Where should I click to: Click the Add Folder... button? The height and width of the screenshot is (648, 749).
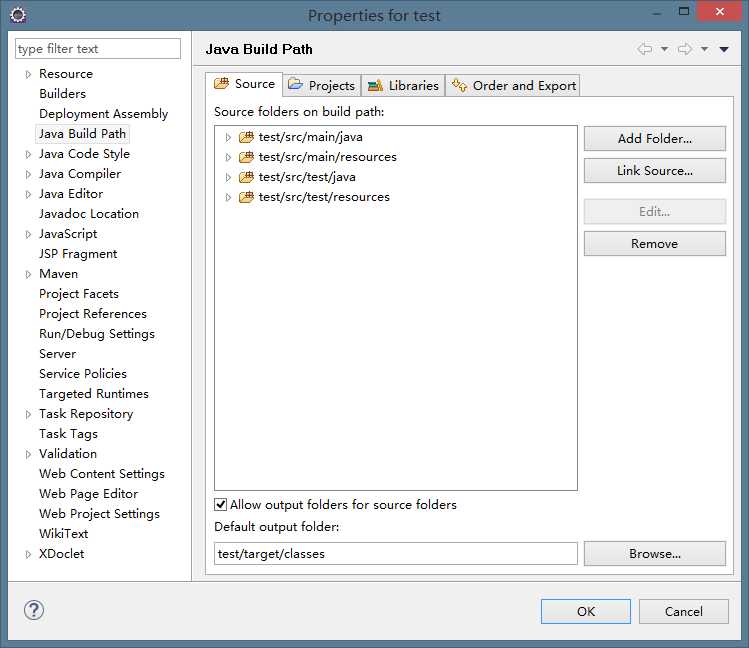pos(654,139)
